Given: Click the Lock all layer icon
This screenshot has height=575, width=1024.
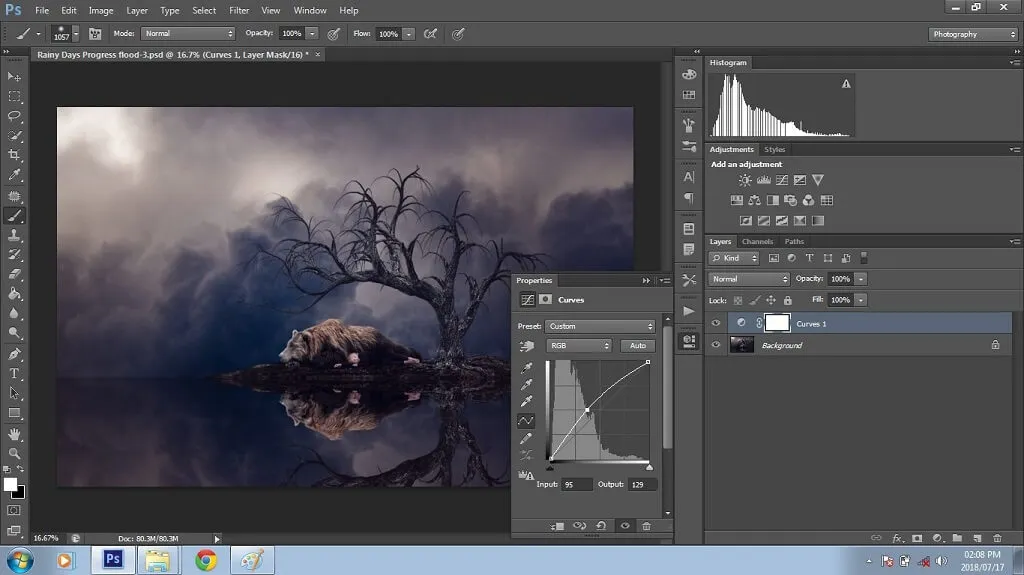Looking at the screenshot, I should tap(788, 300).
